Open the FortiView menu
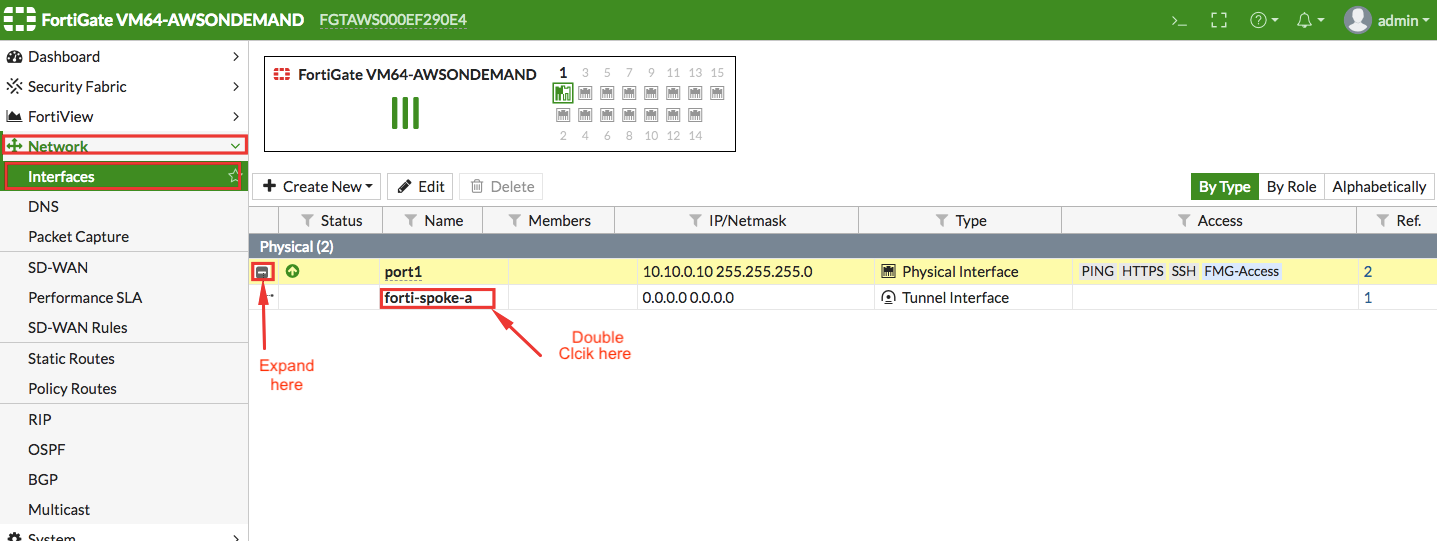The width and height of the screenshot is (1437, 541). pyautogui.click(x=124, y=116)
